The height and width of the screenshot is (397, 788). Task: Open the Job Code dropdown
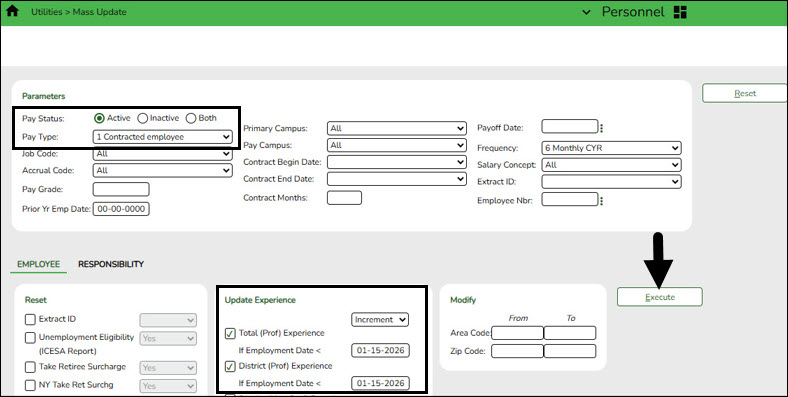click(163, 154)
